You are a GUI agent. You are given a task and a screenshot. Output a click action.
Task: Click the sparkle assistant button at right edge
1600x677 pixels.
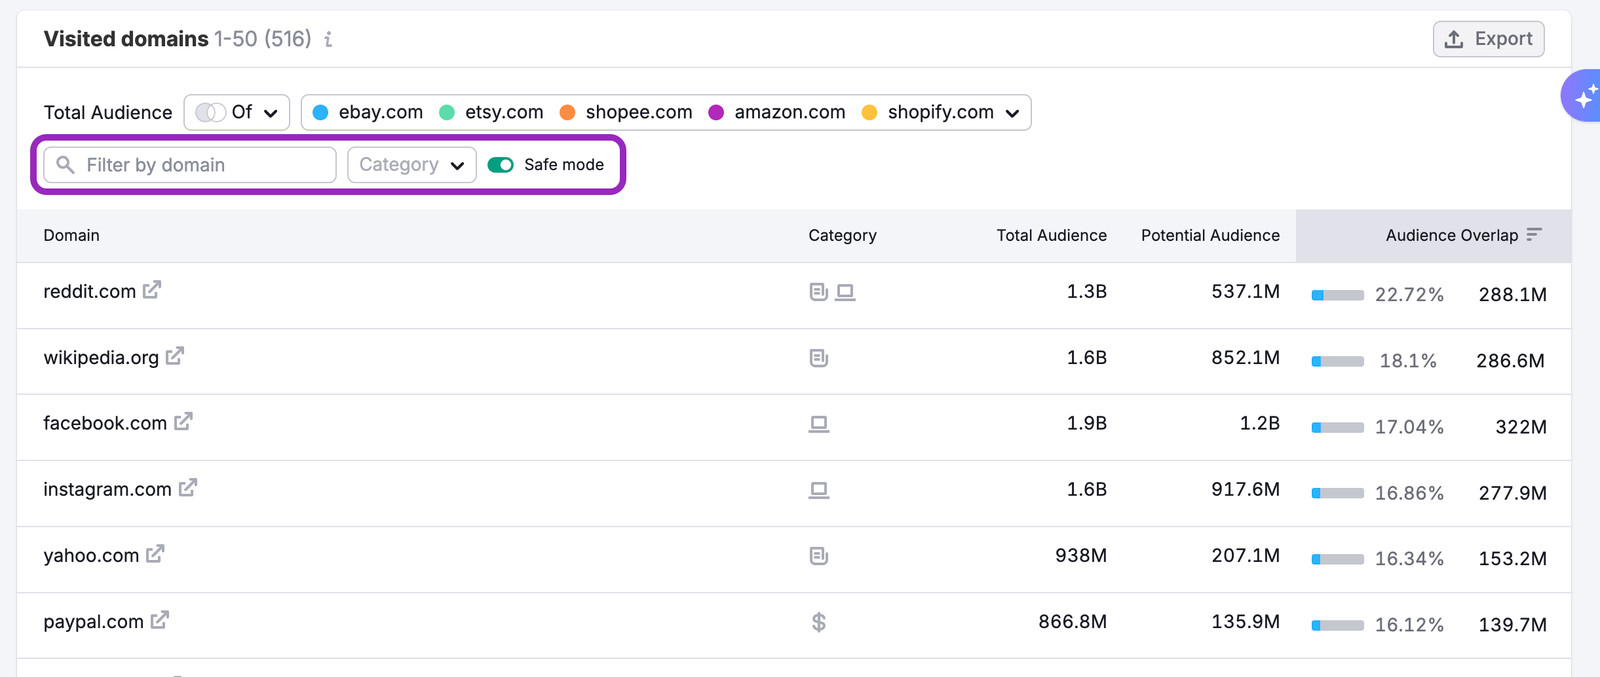pos(1583,96)
